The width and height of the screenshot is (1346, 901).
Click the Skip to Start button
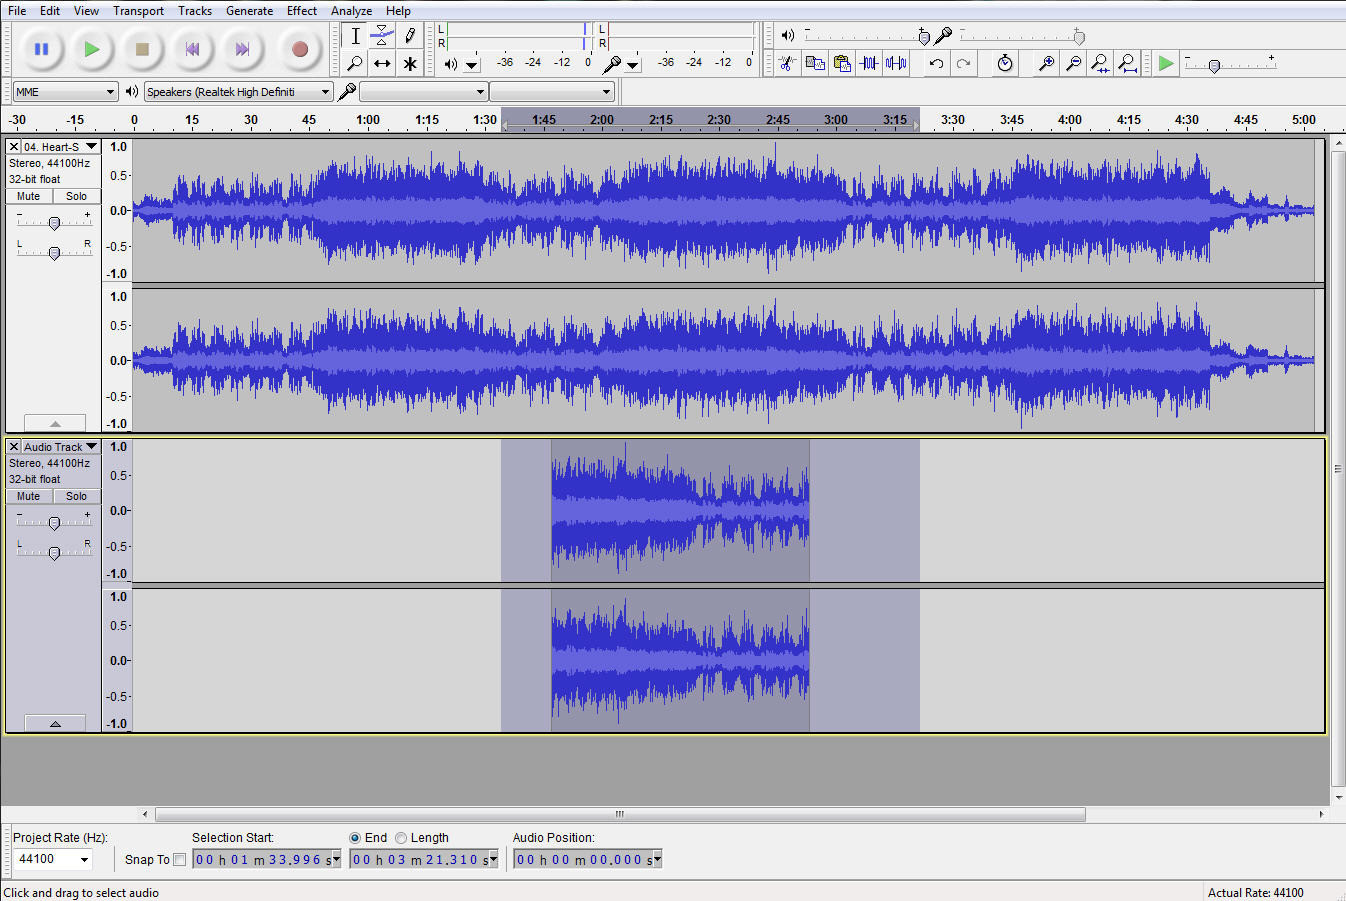pos(192,49)
